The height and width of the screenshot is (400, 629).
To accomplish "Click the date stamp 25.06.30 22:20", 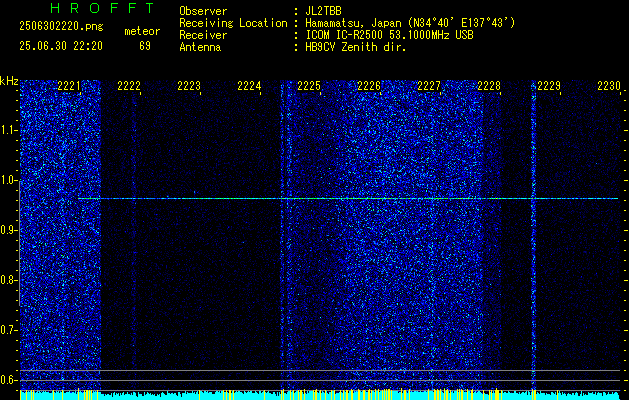I will (61, 46).
